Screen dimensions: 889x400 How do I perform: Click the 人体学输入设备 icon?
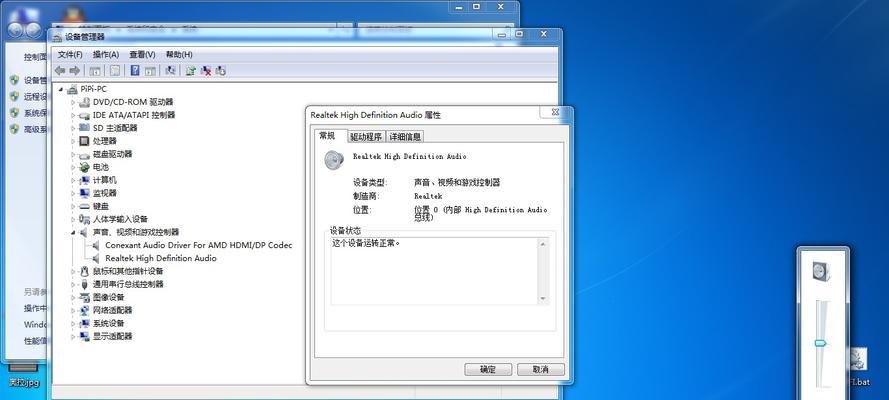click(x=84, y=219)
